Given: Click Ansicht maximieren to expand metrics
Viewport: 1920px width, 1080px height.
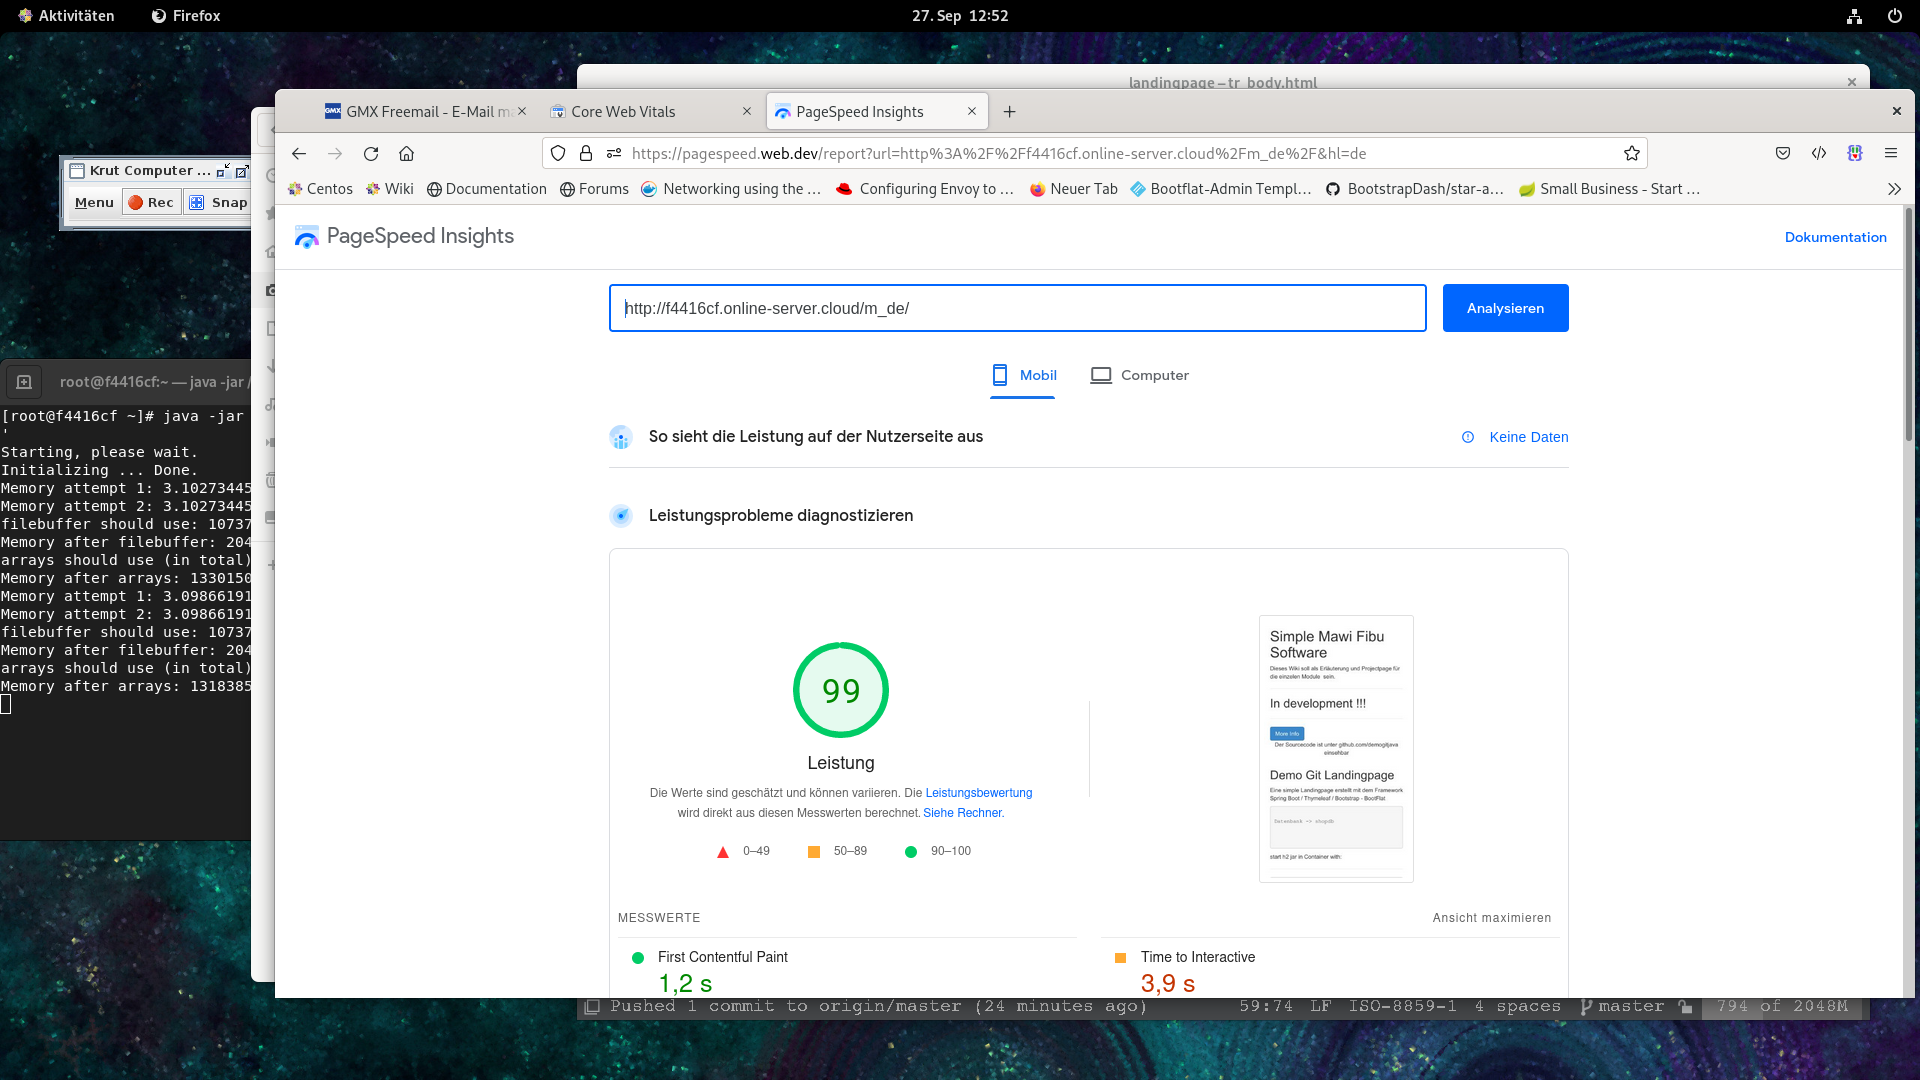Looking at the screenshot, I should (1491, 918).
